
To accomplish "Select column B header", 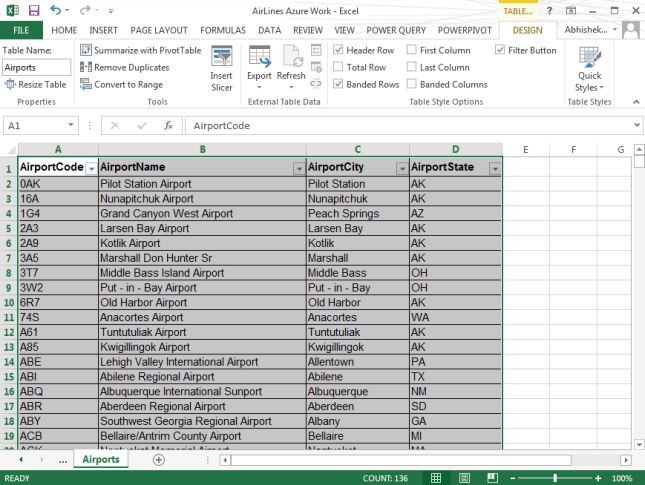I will 202,149.
